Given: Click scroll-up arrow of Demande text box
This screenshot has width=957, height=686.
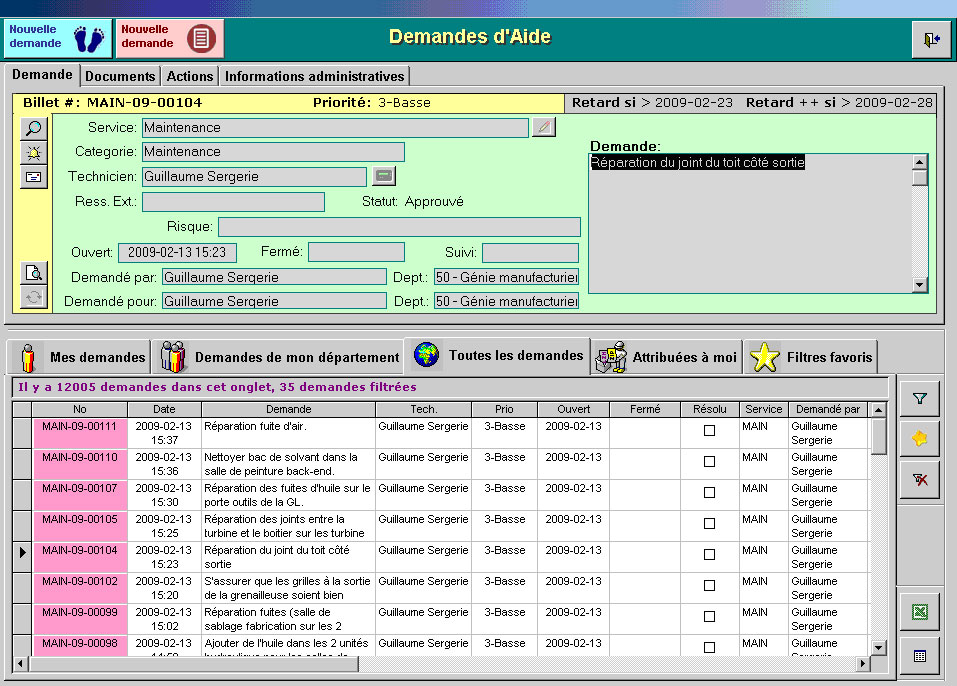Looking at the screenshot, I should point(919,162).
